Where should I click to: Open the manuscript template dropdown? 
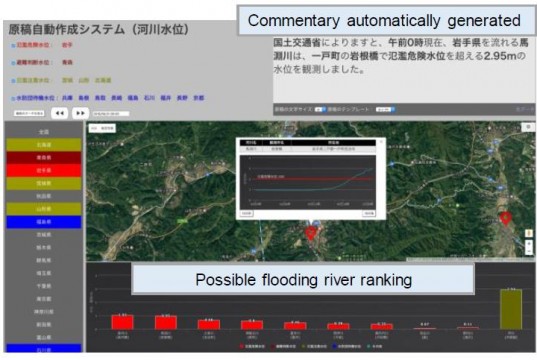[385, 109]
